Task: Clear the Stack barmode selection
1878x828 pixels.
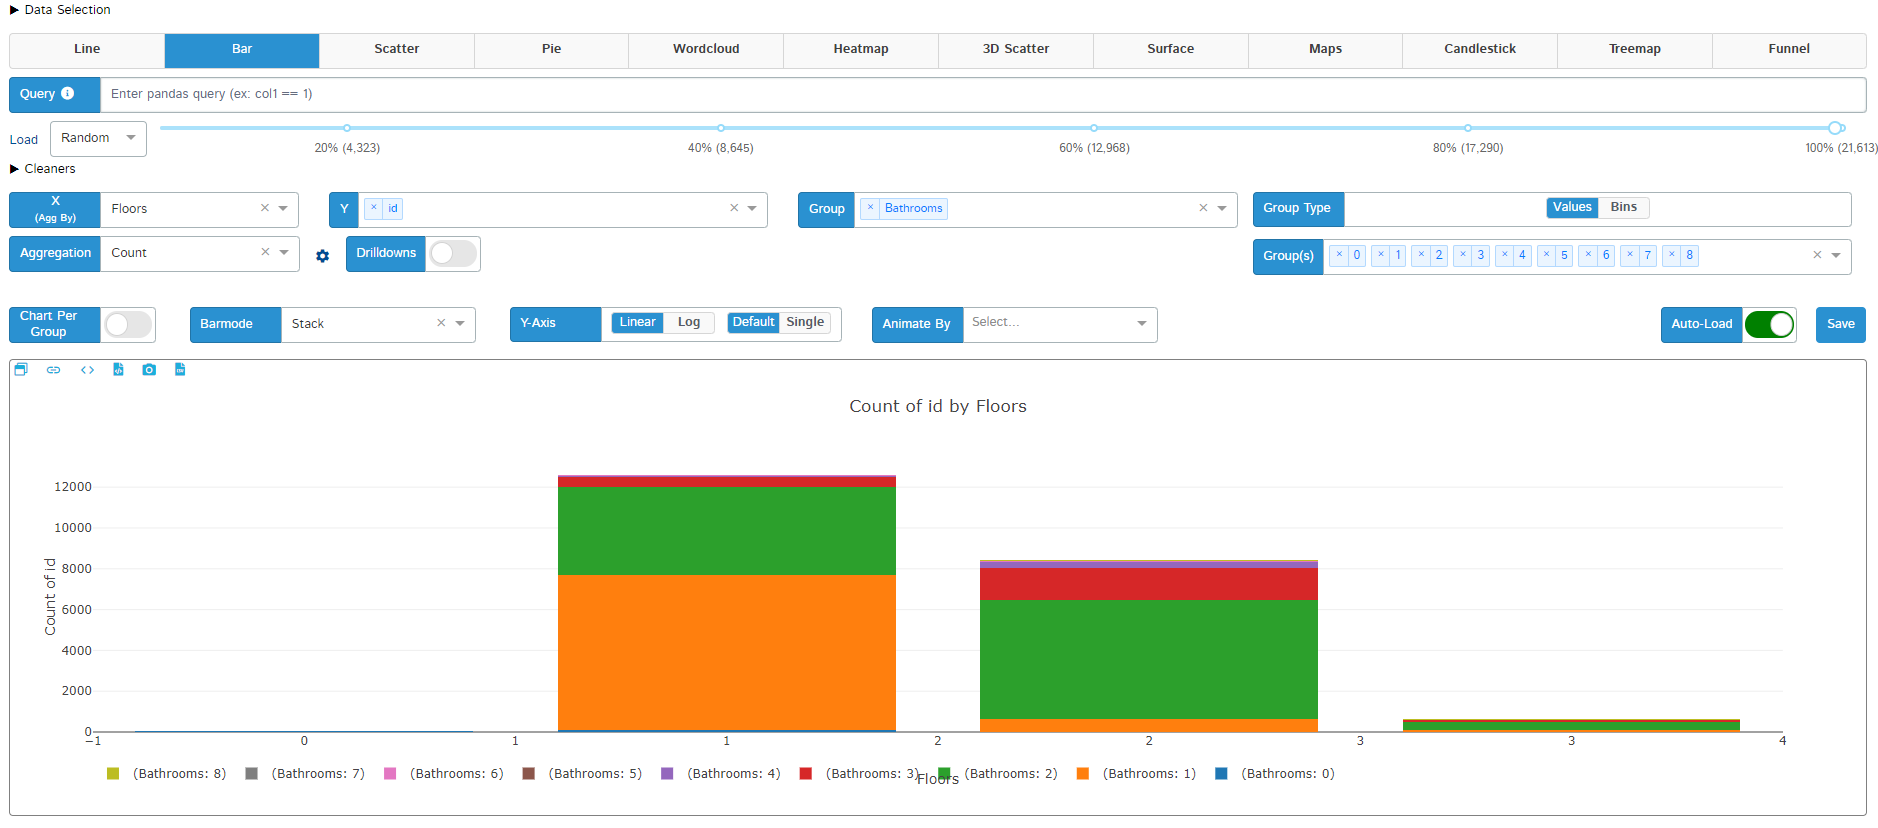Action: [x=441, y=323]
